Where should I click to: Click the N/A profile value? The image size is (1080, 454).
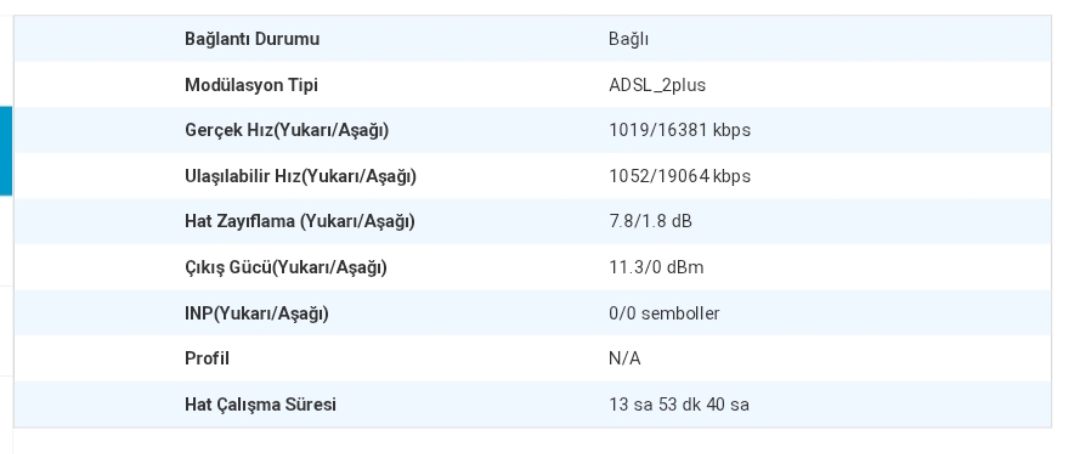click(625, 359)
